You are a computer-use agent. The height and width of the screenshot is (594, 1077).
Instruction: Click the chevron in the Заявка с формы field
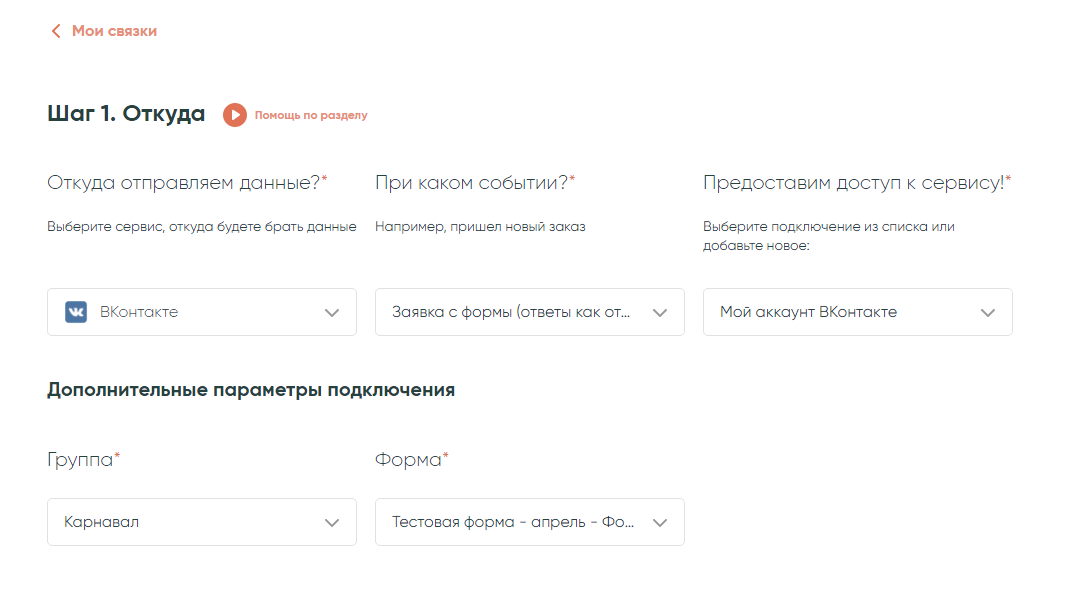pos(660,312)
